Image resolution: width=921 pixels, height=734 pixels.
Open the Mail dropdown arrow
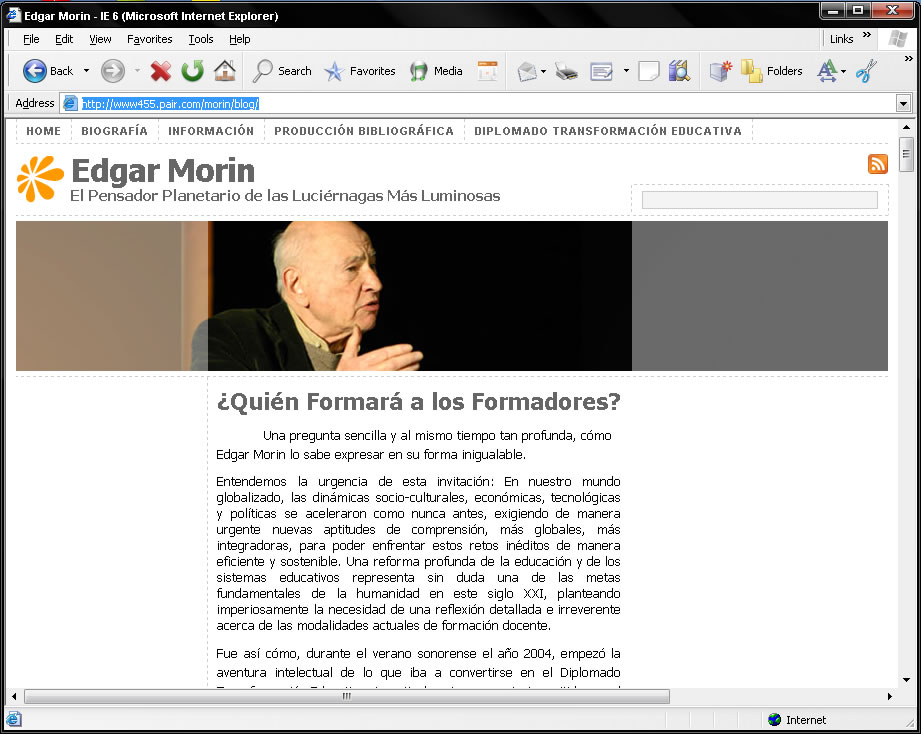(543, 72)
